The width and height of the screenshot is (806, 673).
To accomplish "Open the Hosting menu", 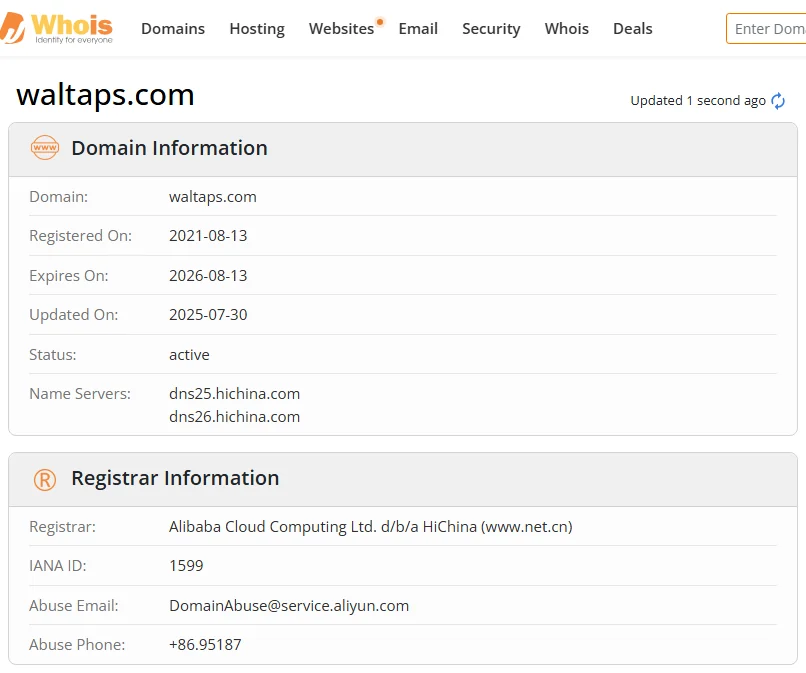I will point(257,29).
